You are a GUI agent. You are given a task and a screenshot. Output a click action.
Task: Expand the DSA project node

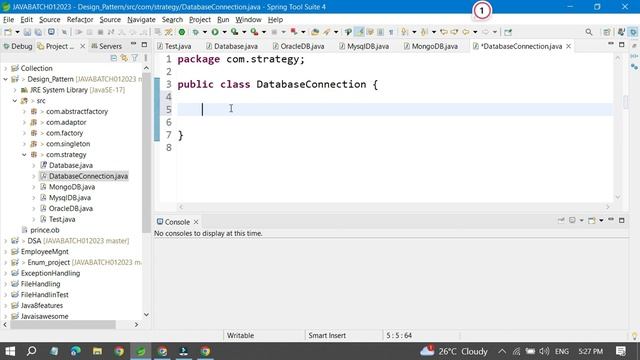tap(6, 241)
